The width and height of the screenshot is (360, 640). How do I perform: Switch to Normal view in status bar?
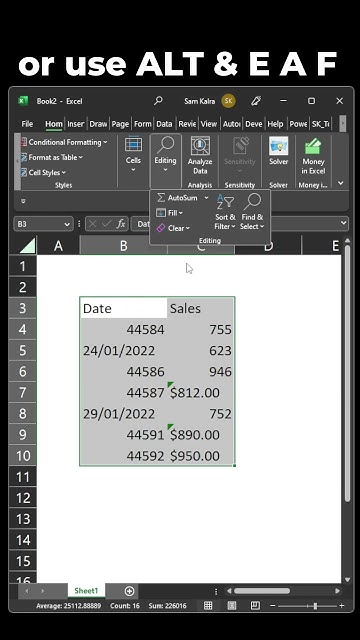[208, 606]
